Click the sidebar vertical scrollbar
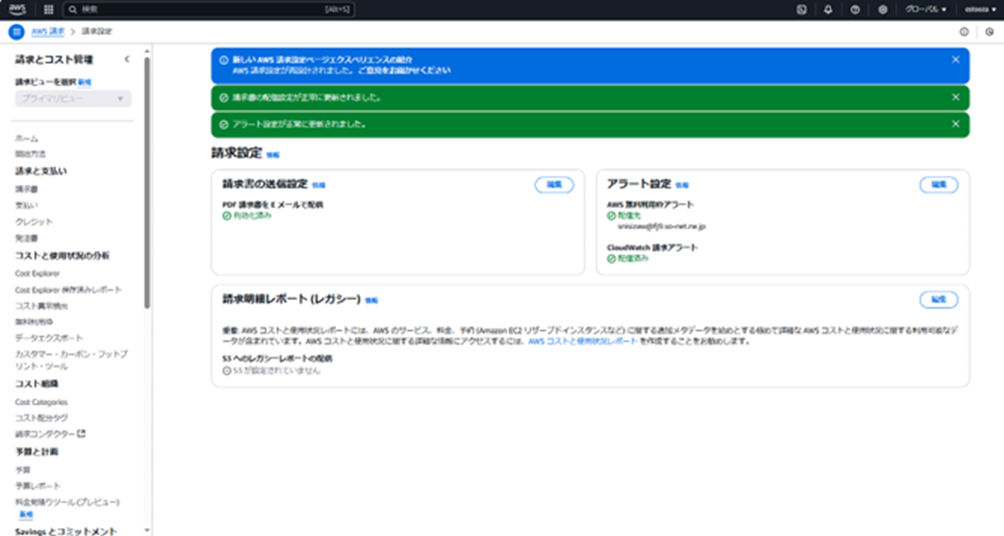1004x536 pixels. [x=147, y=183]
